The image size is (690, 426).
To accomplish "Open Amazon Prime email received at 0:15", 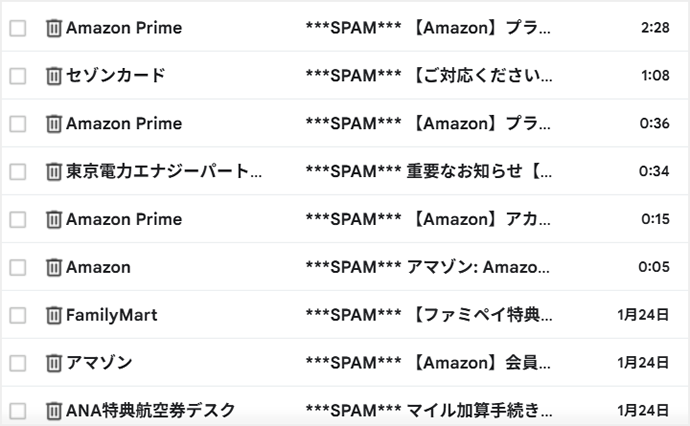I will tap(428, 220).
